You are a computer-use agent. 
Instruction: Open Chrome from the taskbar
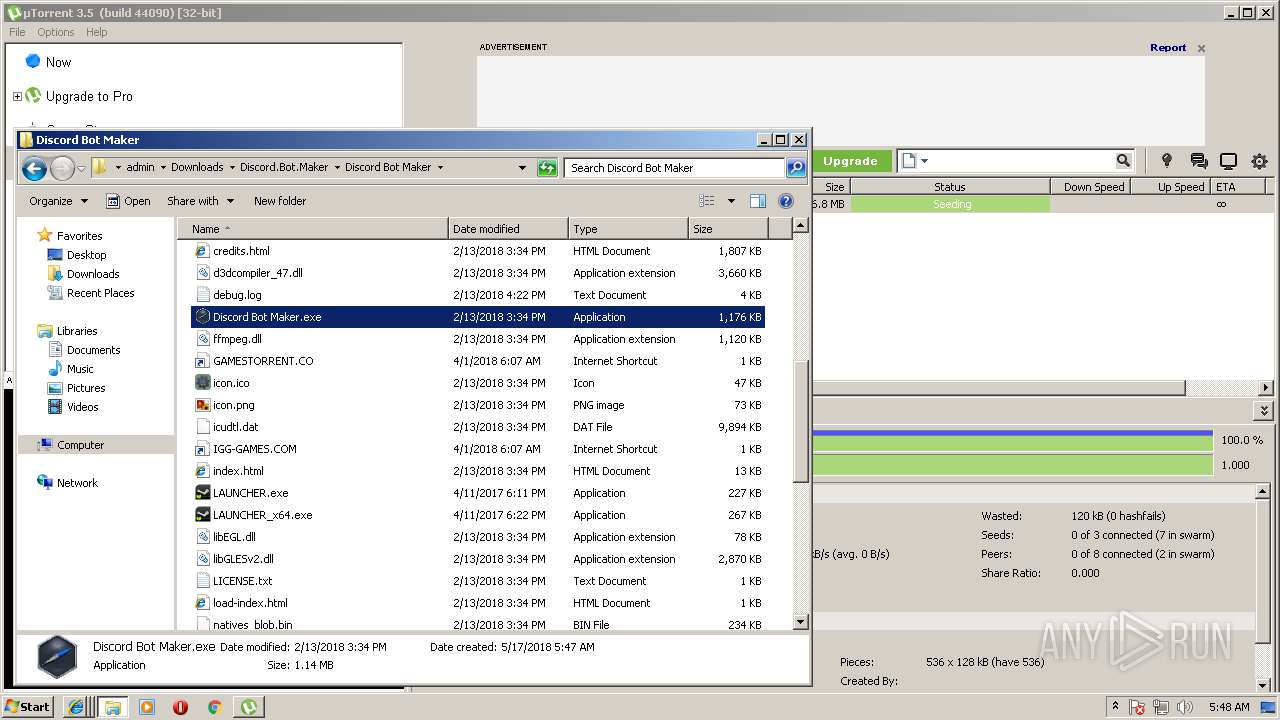click(214, 707)
